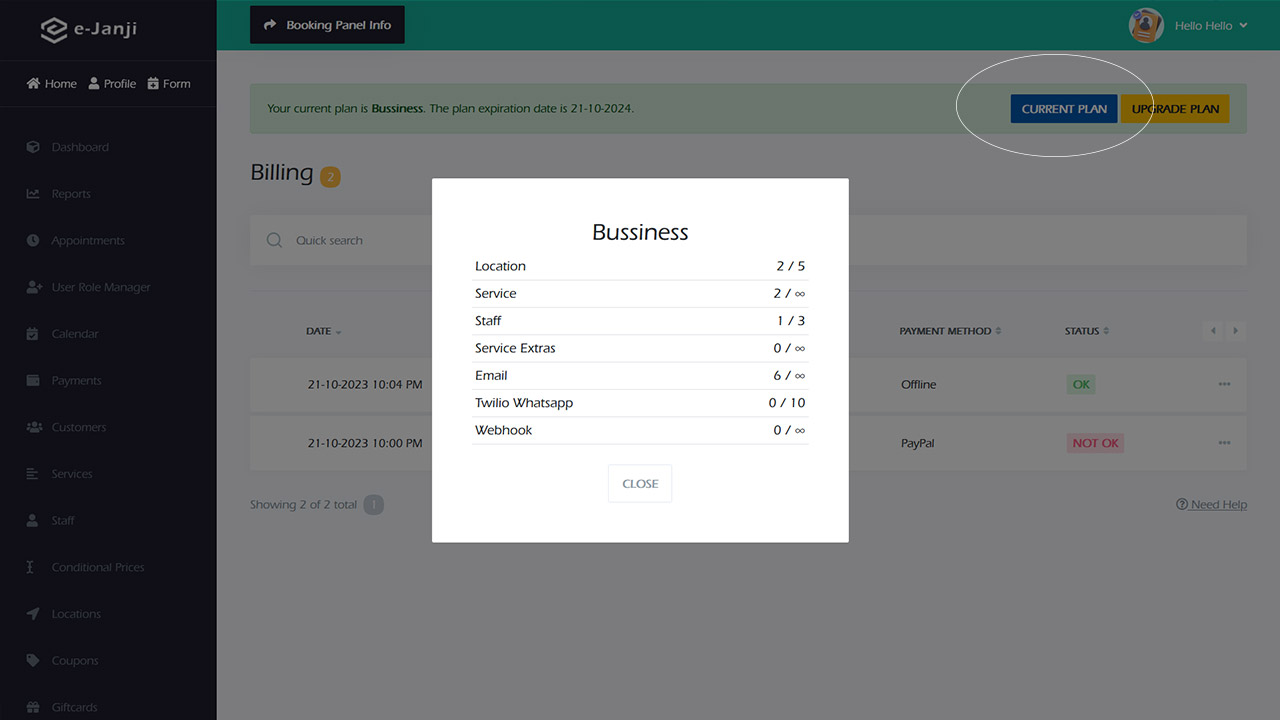Open three-dot menu for PayPal row
This screenshot has width=1280, height=720.
click(1224, 443)
